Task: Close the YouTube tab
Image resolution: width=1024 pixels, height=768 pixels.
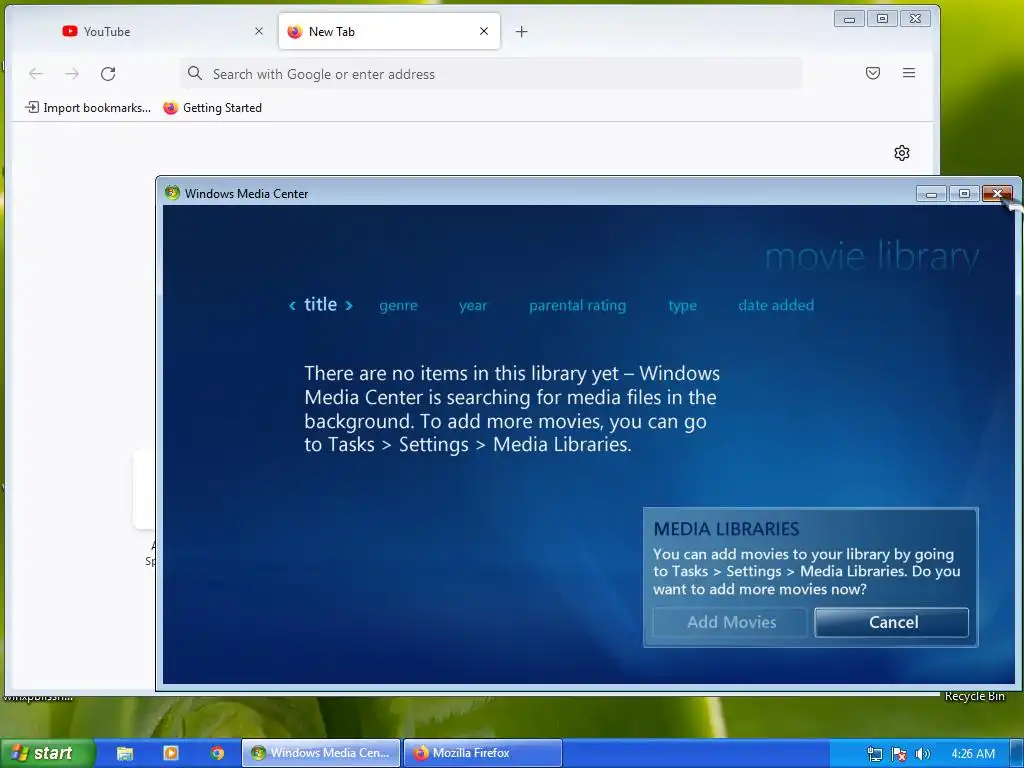Action: click(259, 31)
